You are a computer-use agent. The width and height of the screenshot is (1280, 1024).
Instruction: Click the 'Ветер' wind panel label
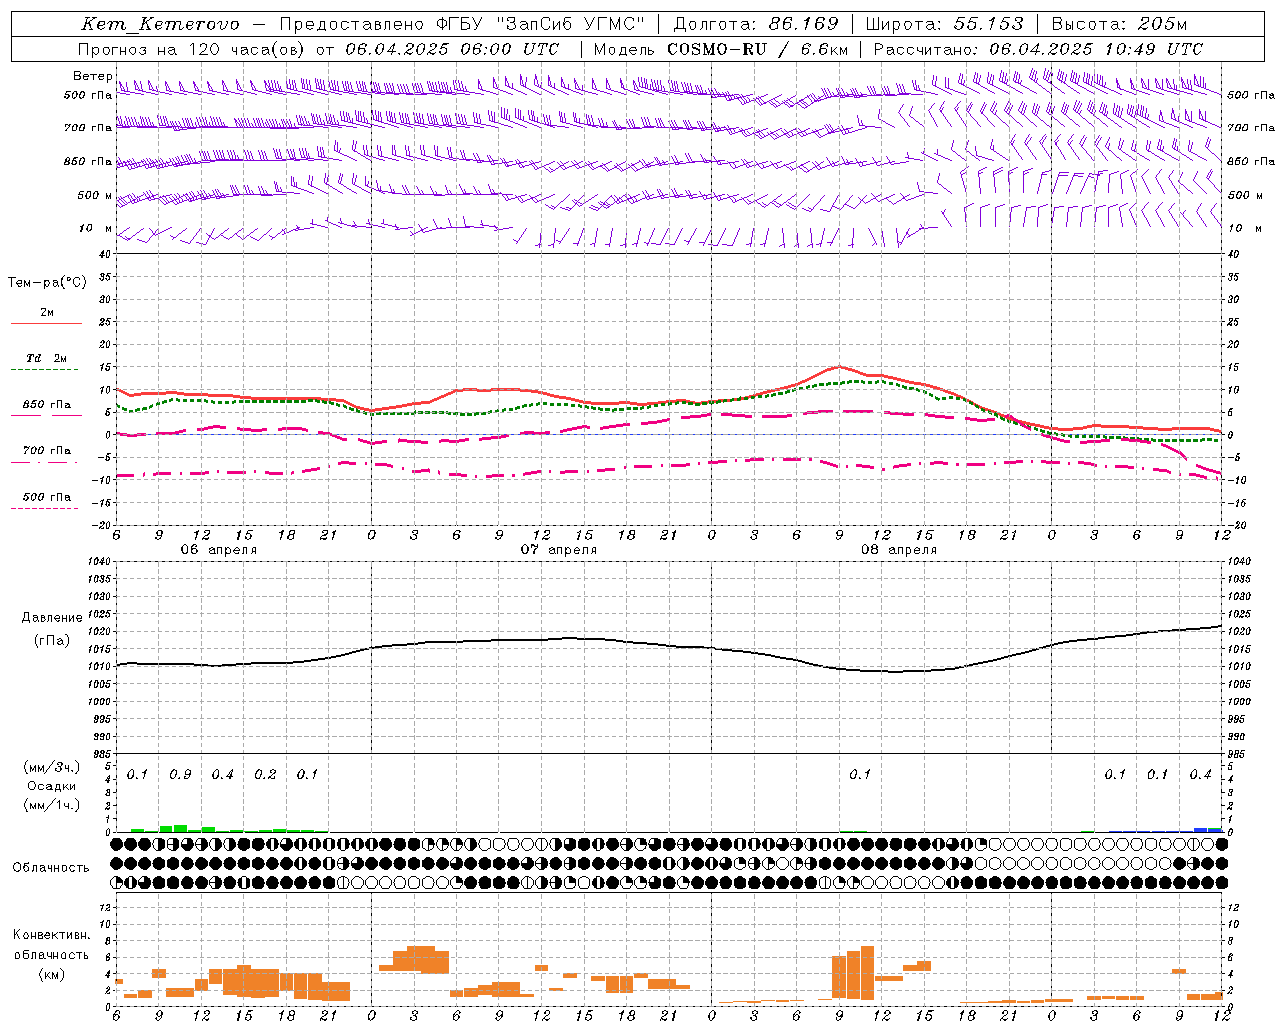pos(92,76)
